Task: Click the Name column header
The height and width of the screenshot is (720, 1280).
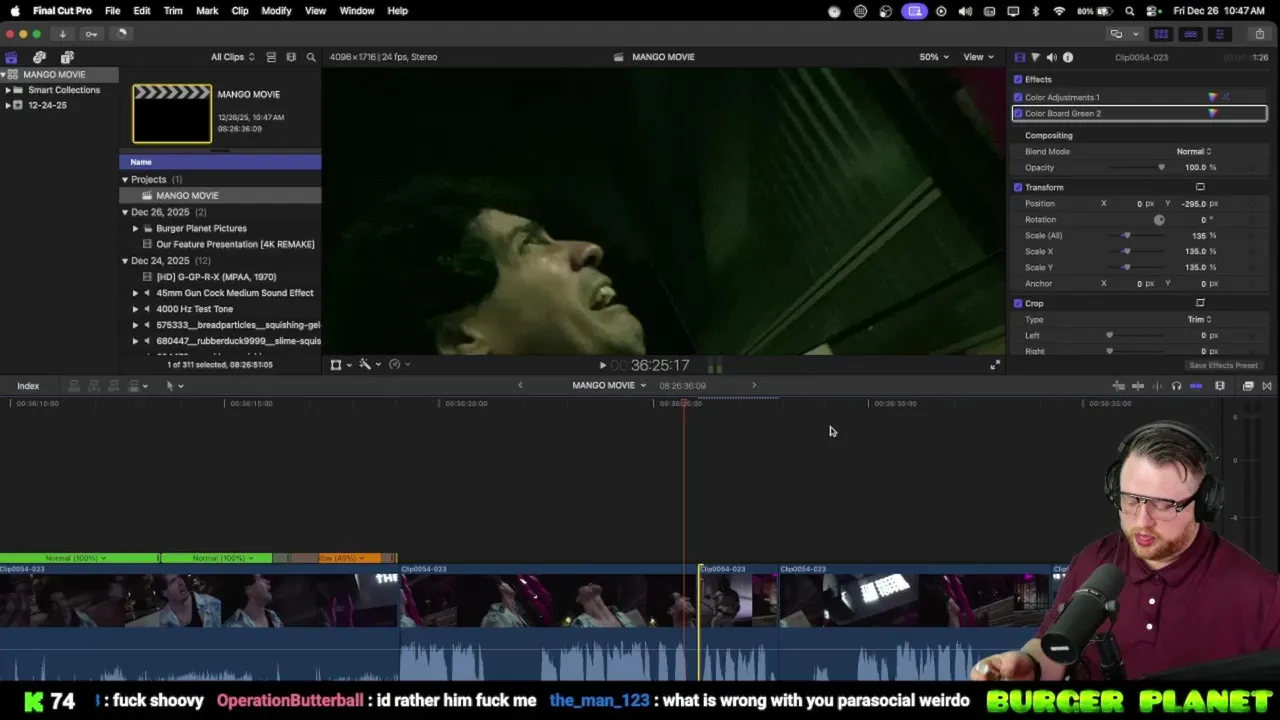Action: point(220,162)
